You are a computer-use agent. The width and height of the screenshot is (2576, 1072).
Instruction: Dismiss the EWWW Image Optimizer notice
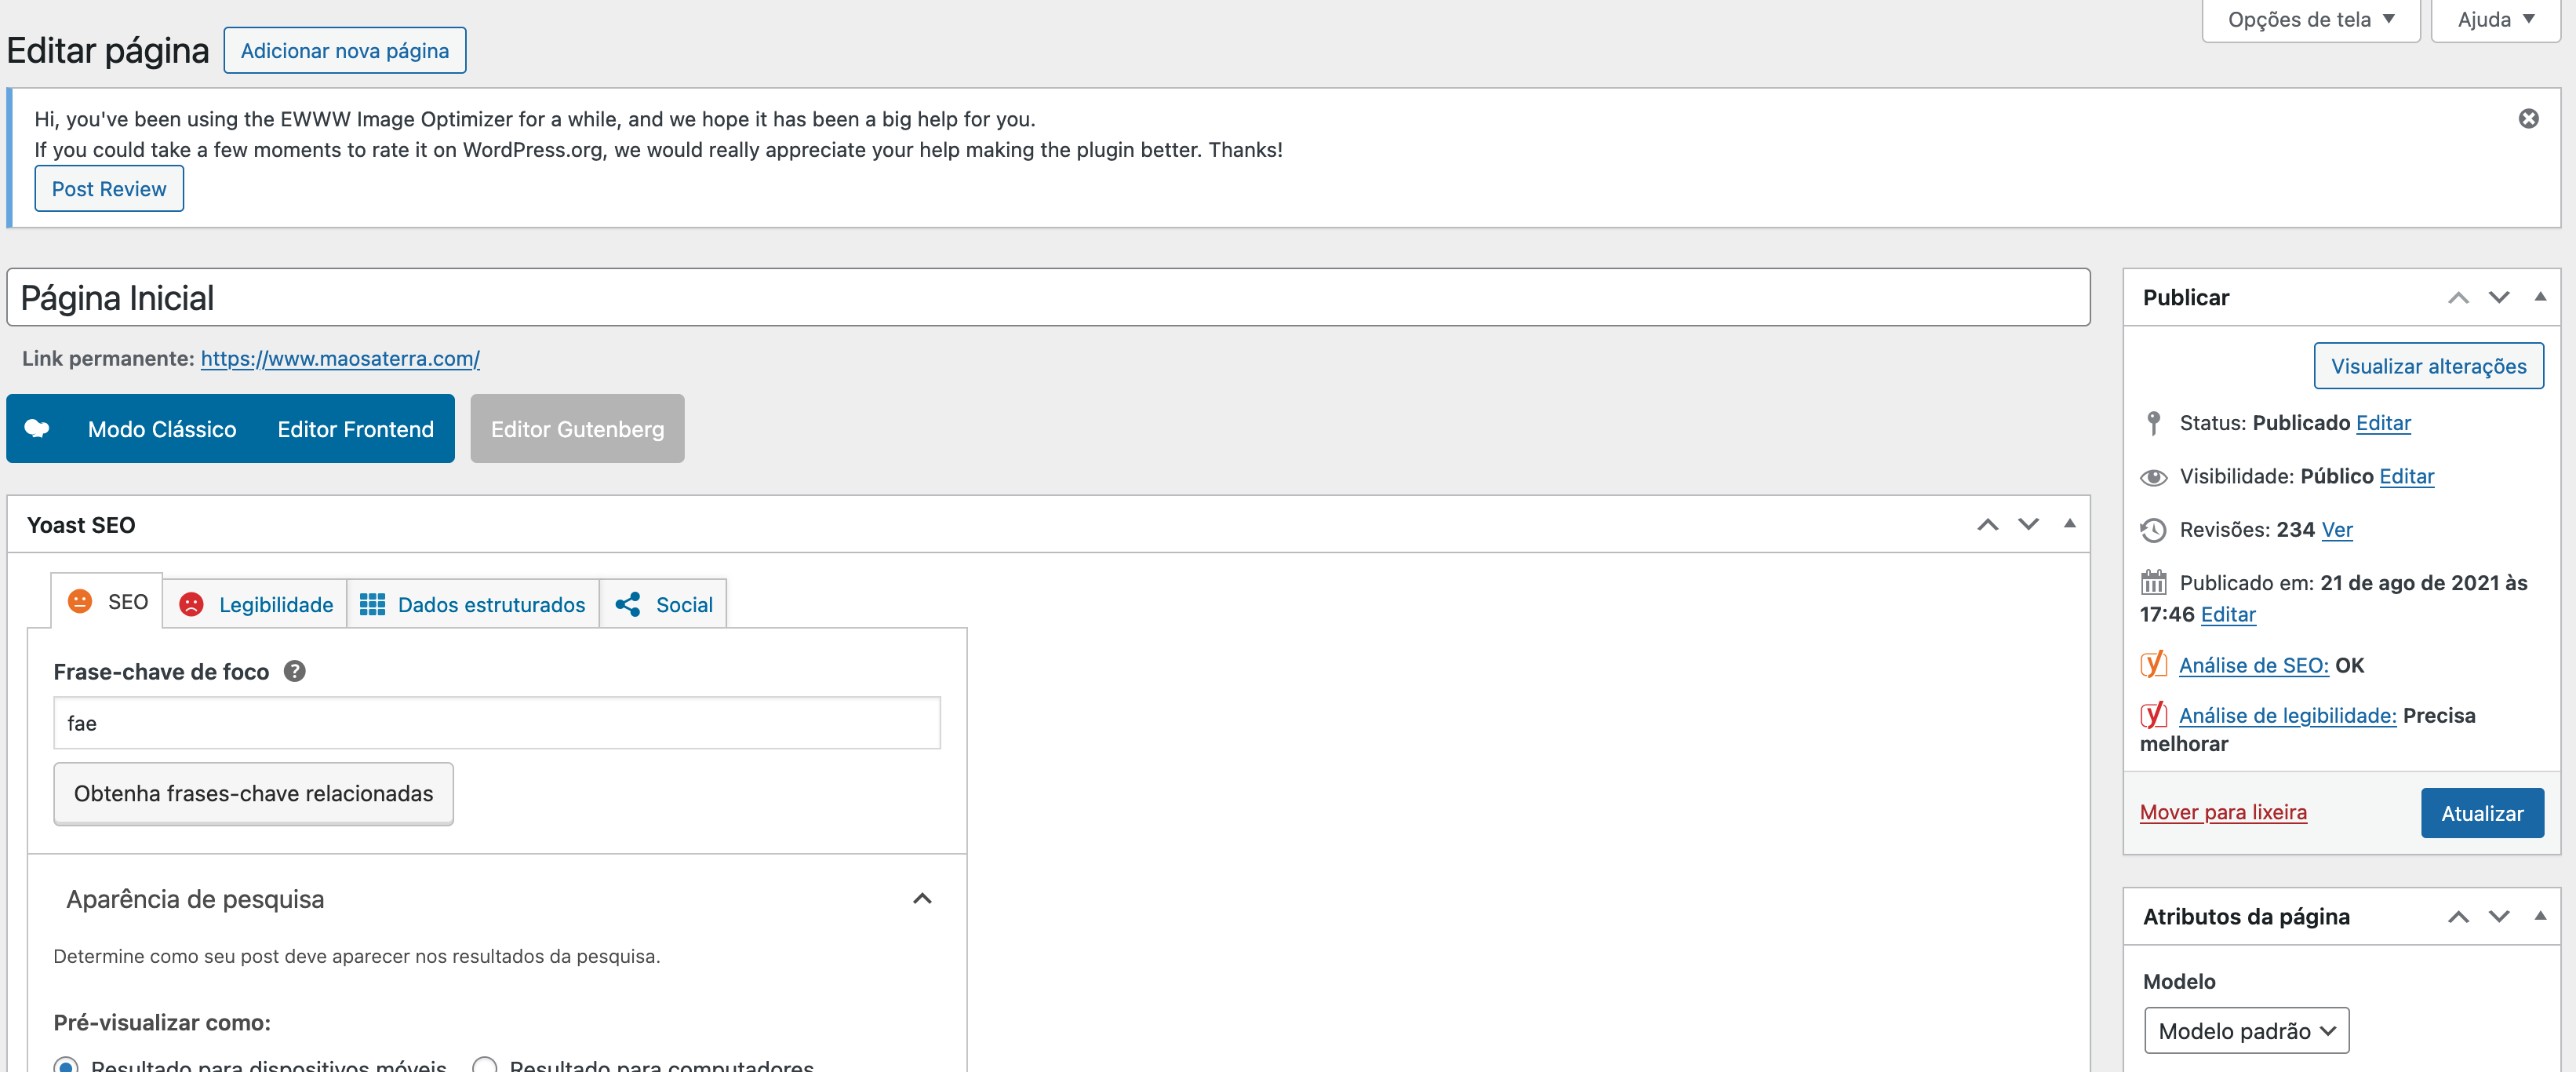coord(2527,119)
